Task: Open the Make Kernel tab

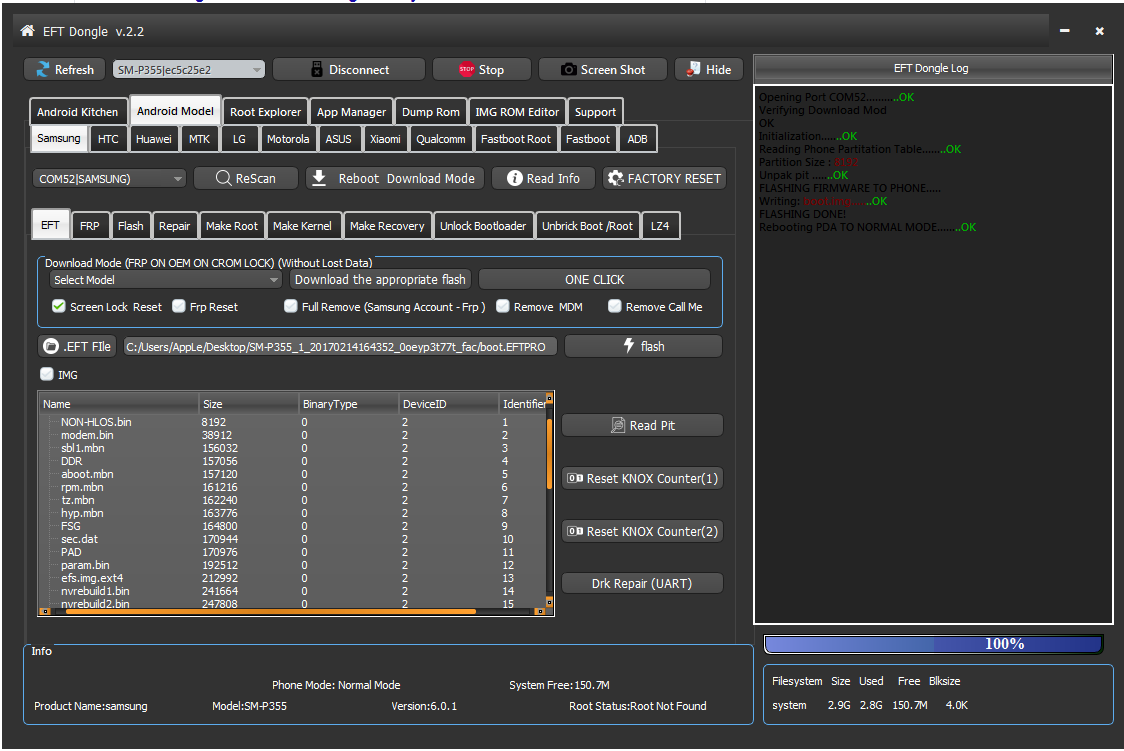Action: [x=302, y=226]
